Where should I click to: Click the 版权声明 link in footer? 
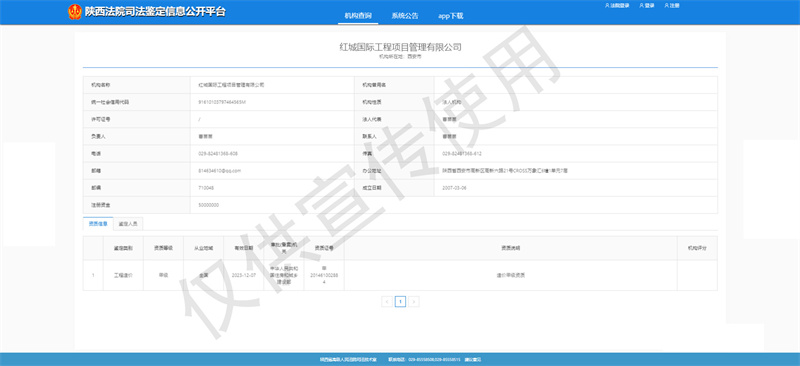(x=472, y=360)
